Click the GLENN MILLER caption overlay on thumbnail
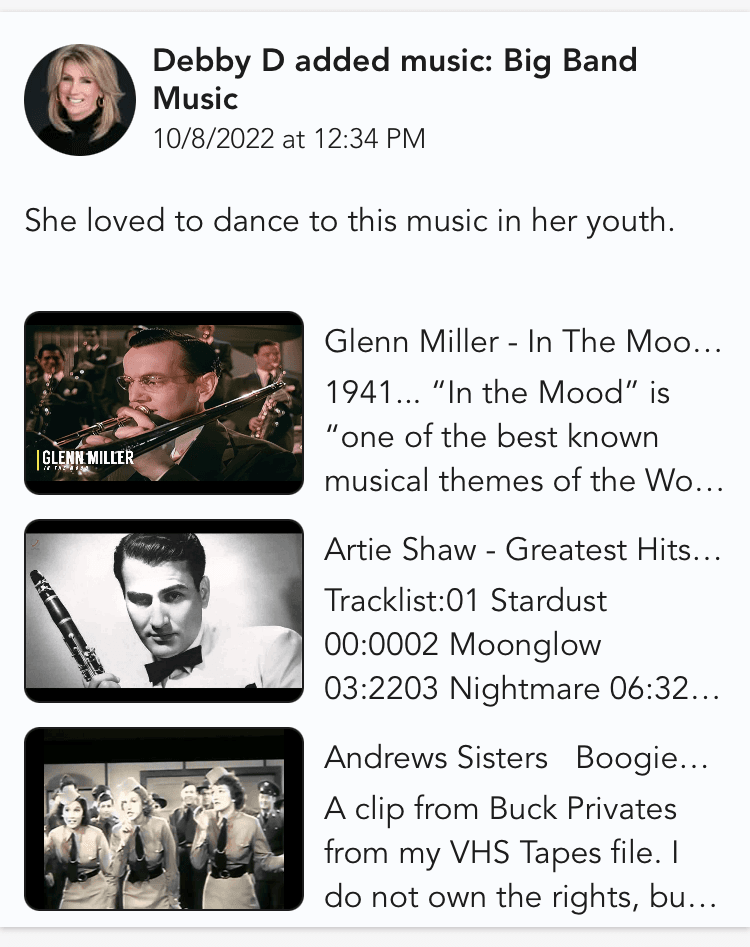Viewport: 750px width, 947px height. [86, 459]
